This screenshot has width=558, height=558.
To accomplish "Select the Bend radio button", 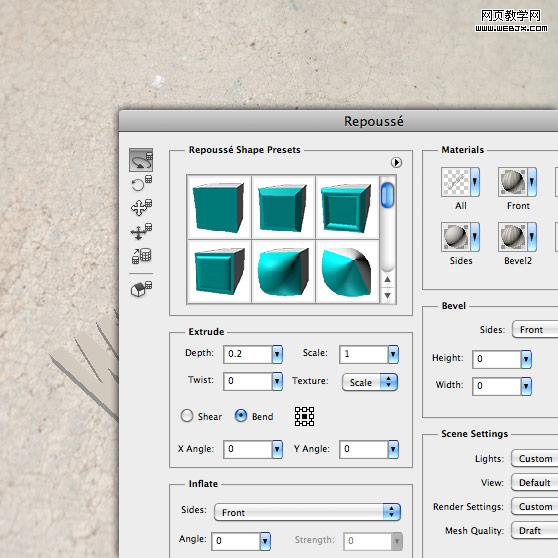I will tap(241, 416).
